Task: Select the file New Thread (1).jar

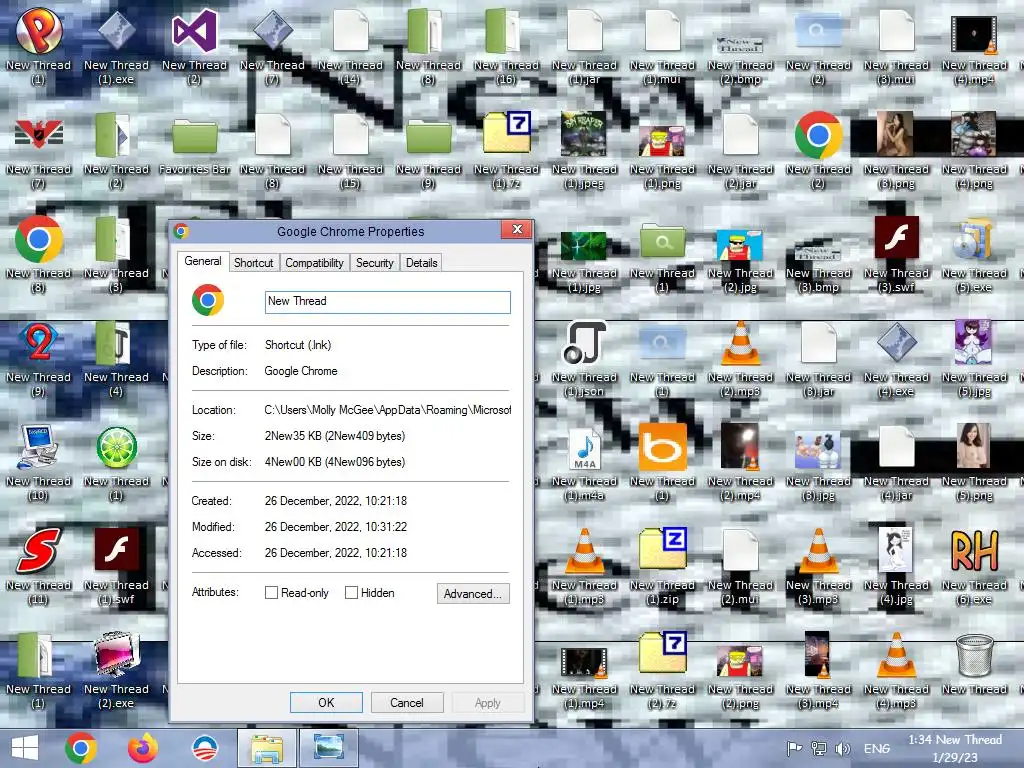Action: (x=584, y=46)
